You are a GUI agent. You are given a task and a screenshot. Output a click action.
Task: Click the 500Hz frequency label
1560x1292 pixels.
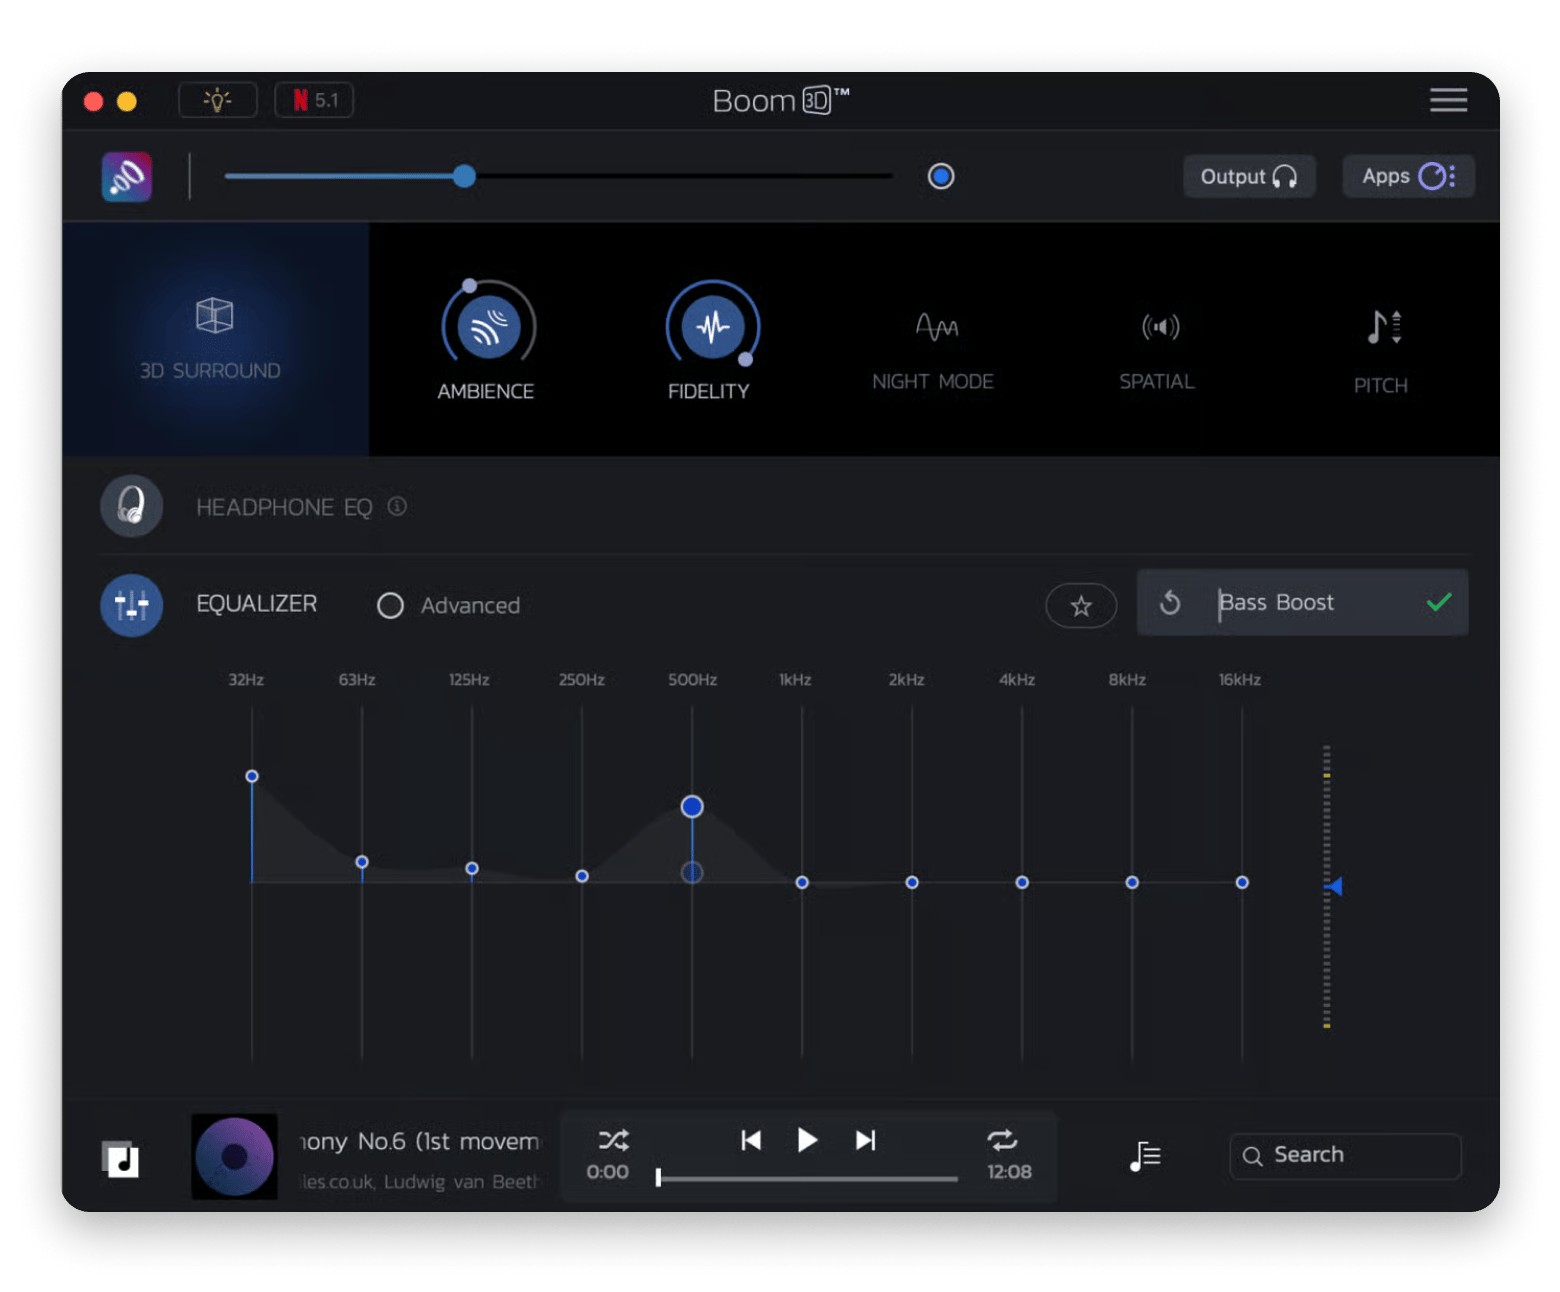pyautogui.click(x=692, y=680)
